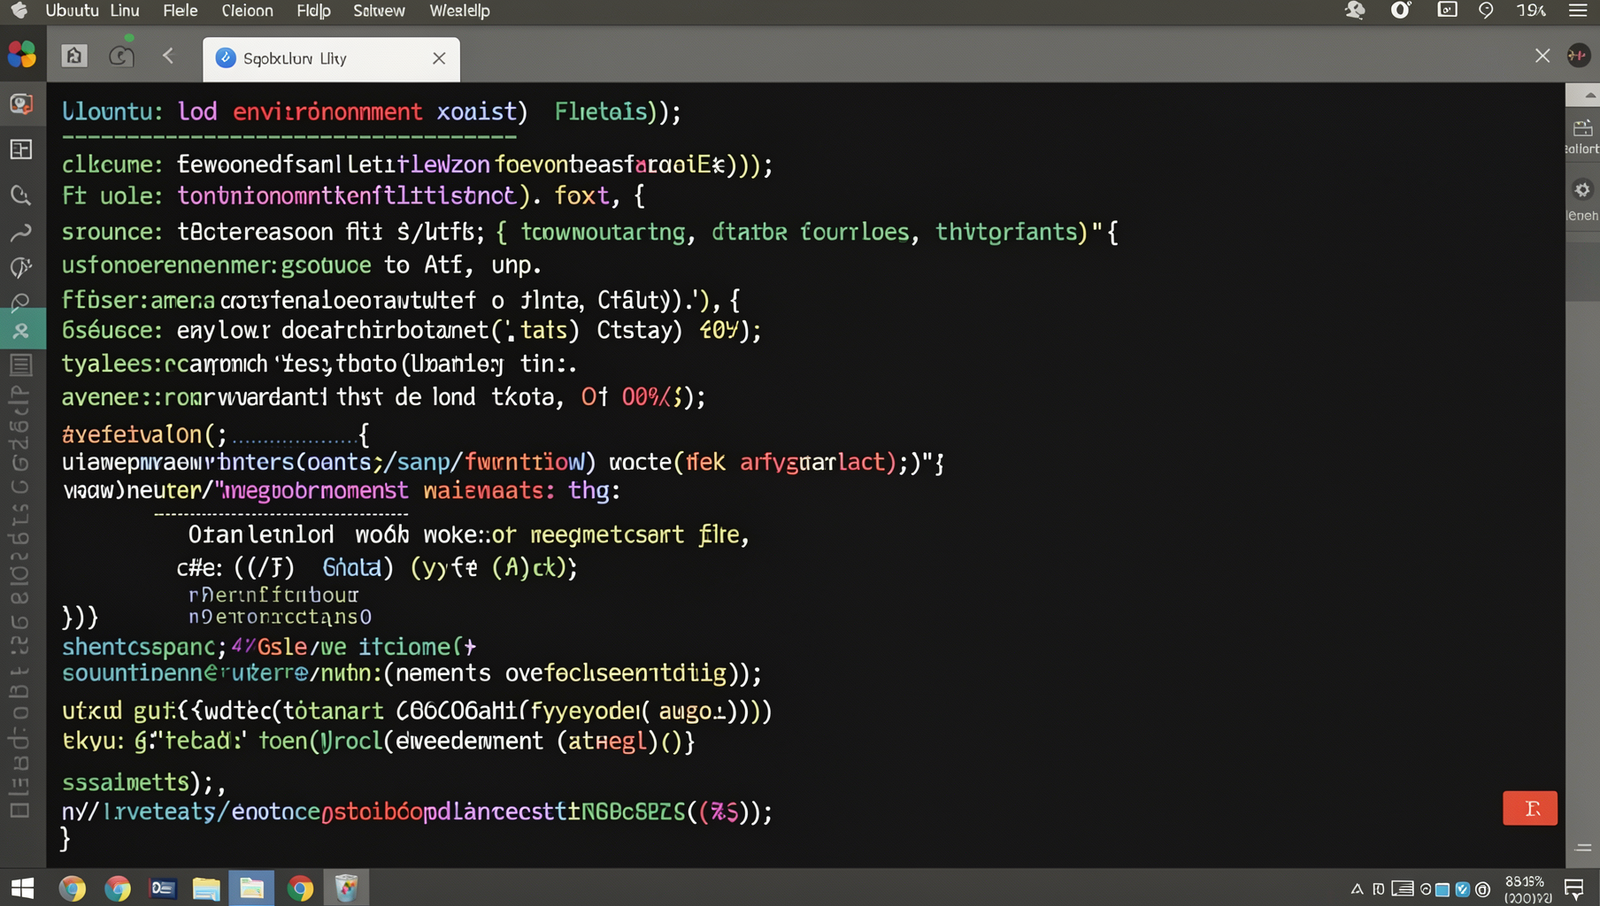
Task: Open the 'Ubuutu' menu in the top bar
Action: (72, 11)
